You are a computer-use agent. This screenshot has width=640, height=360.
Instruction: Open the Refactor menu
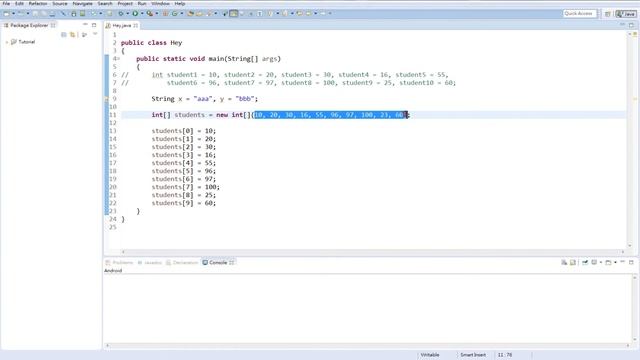coord(38,3)
